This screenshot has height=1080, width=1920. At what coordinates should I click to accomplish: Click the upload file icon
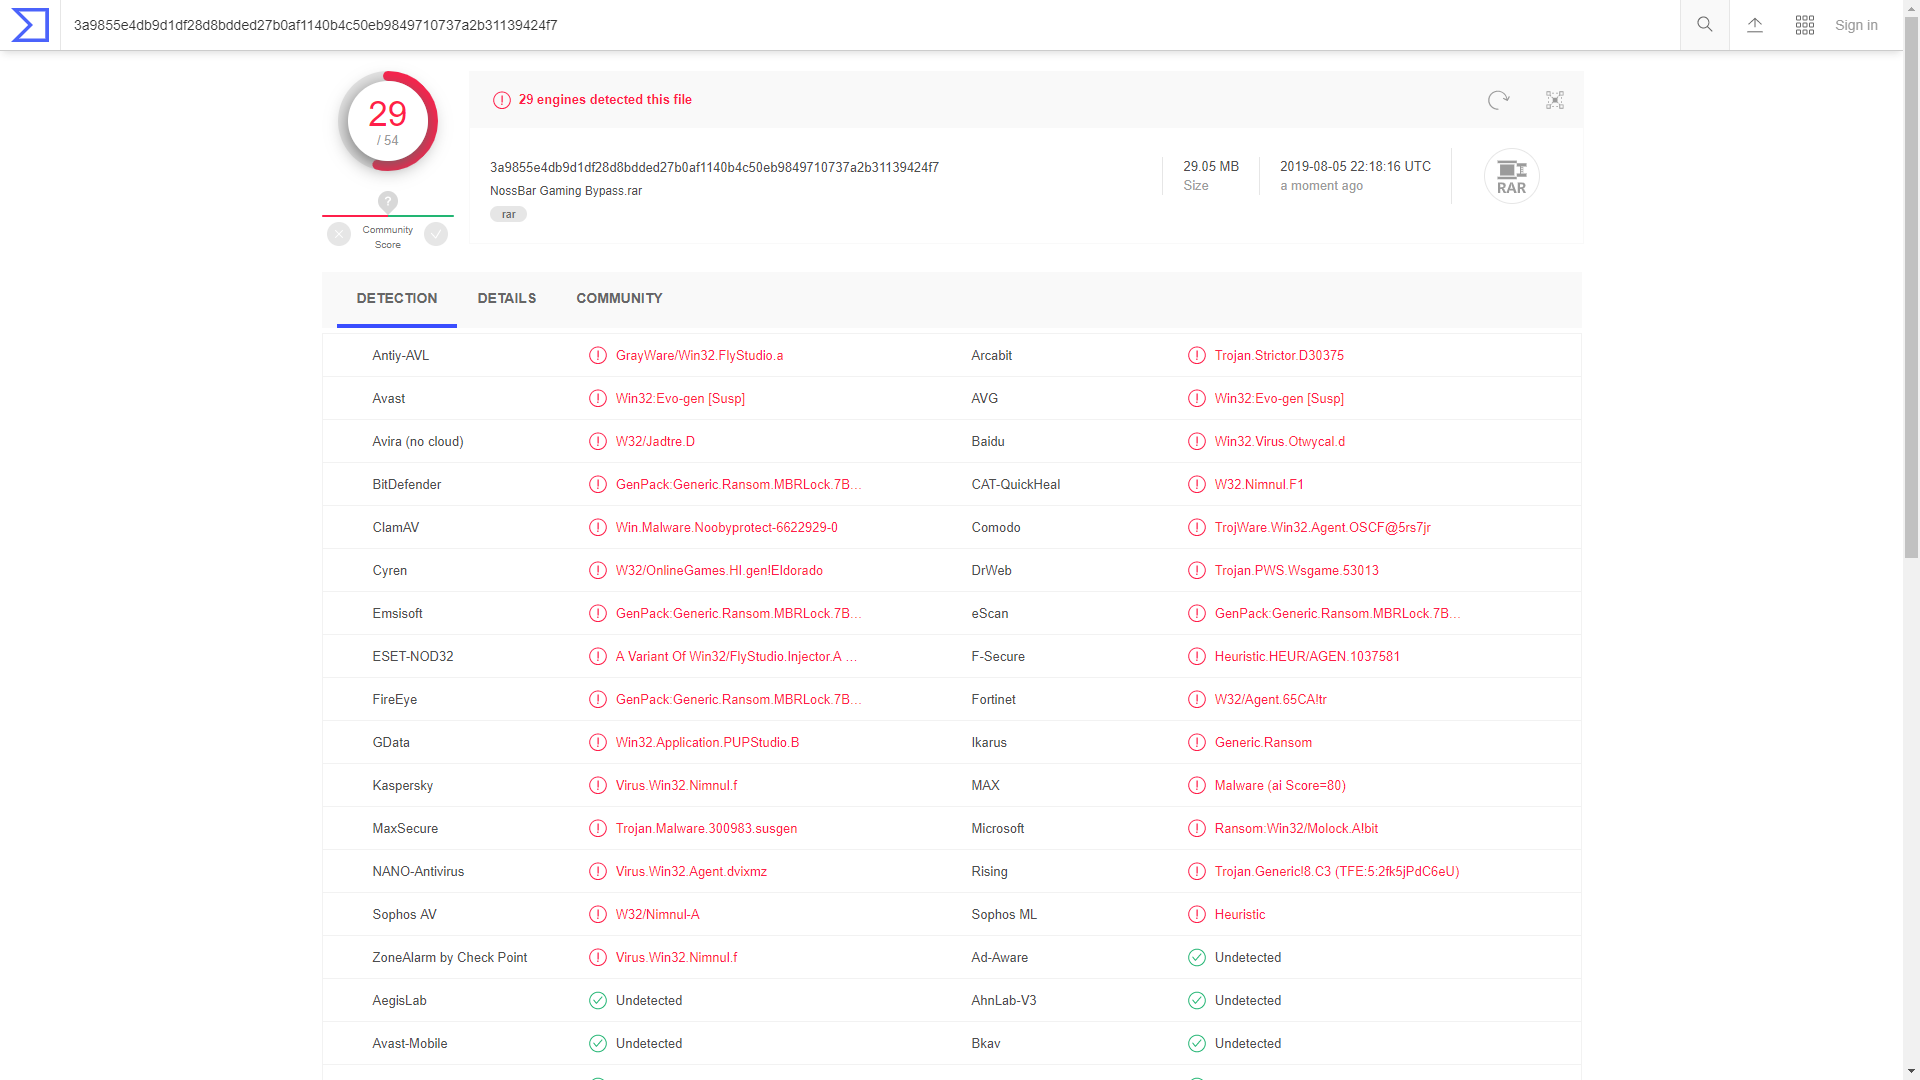tap(1755, 25)
